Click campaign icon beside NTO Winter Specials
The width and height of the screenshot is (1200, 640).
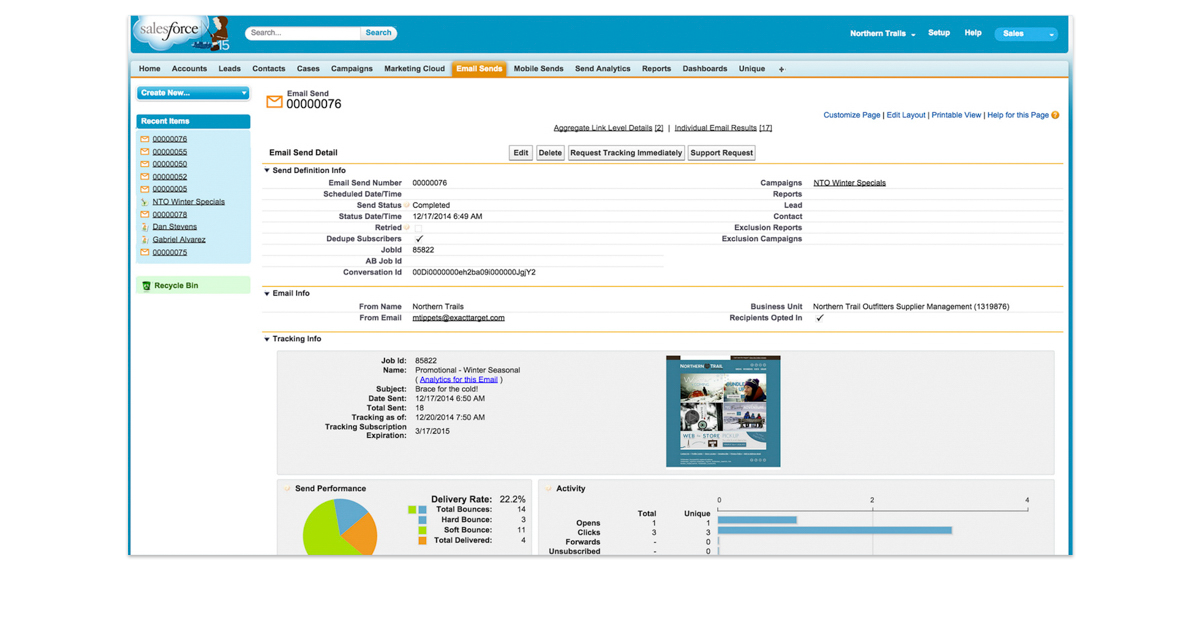click(x=145, y=202)
